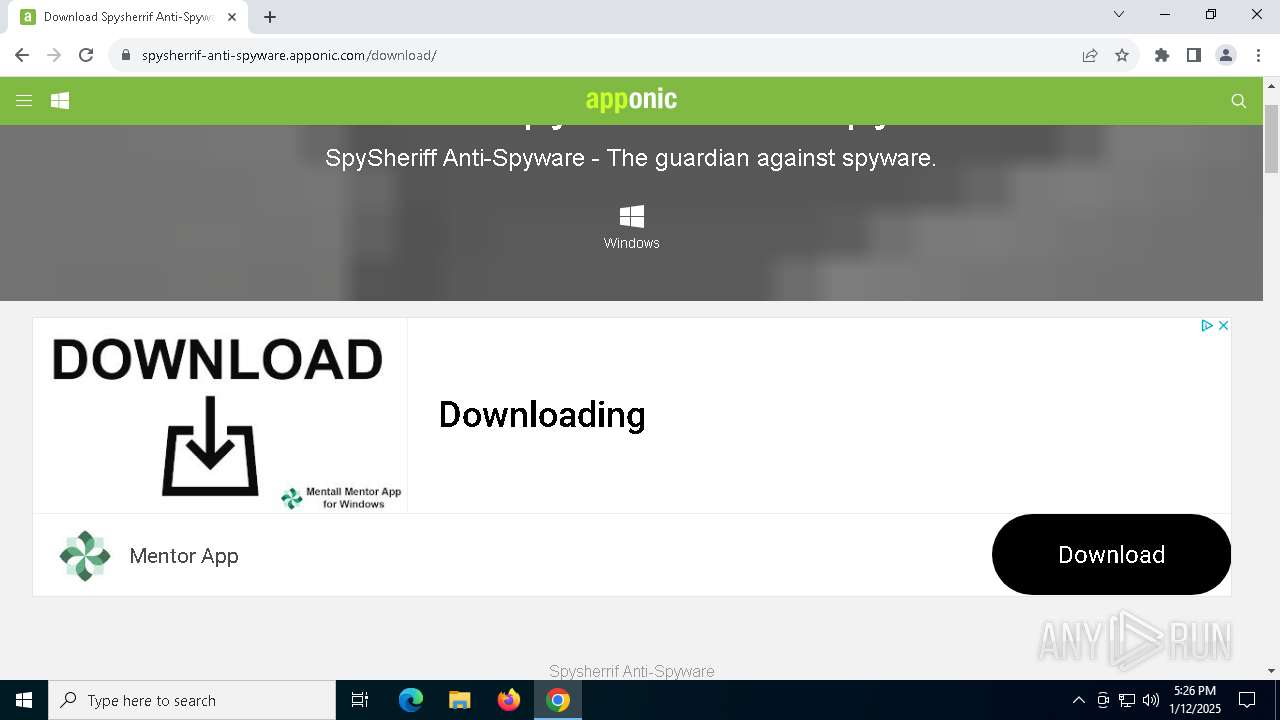Show hidden system tray icons
This screenshot has width=1280, height=720.
[1078, 700]
